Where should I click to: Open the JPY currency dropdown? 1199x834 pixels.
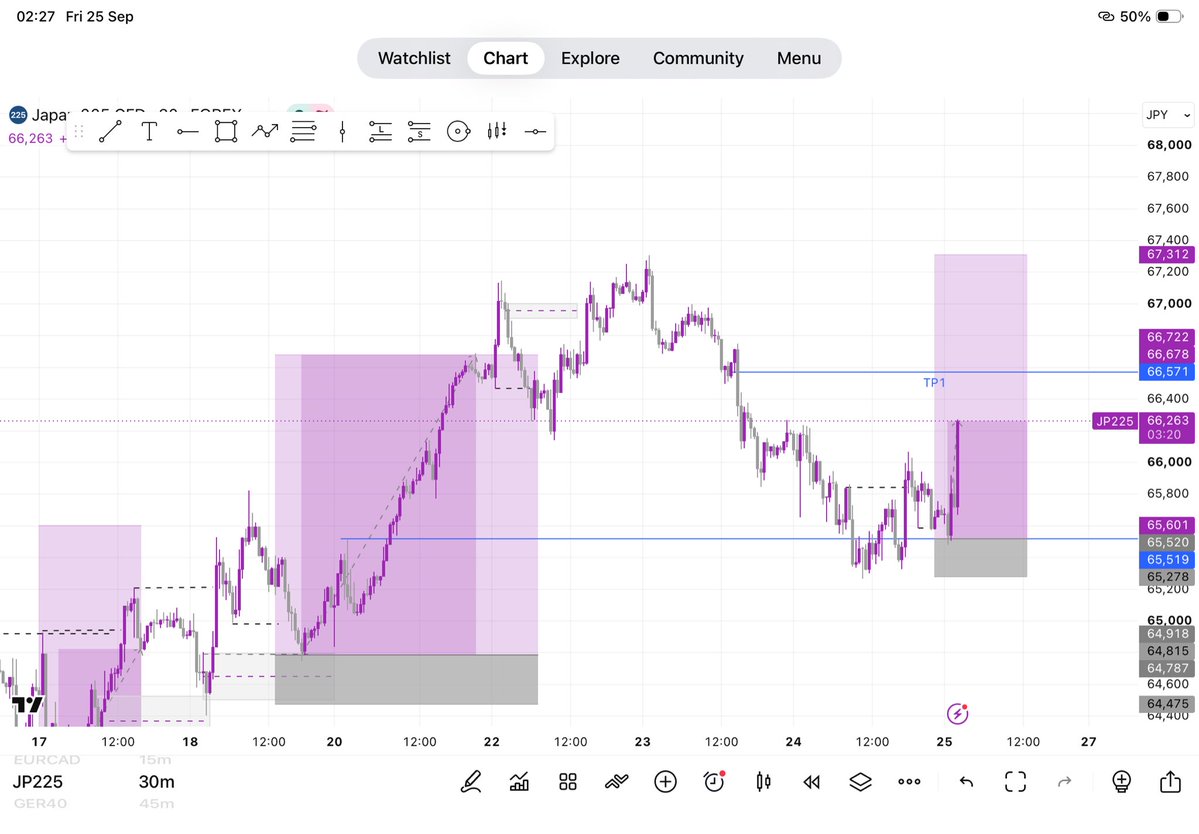click(x=1168, y=115)
